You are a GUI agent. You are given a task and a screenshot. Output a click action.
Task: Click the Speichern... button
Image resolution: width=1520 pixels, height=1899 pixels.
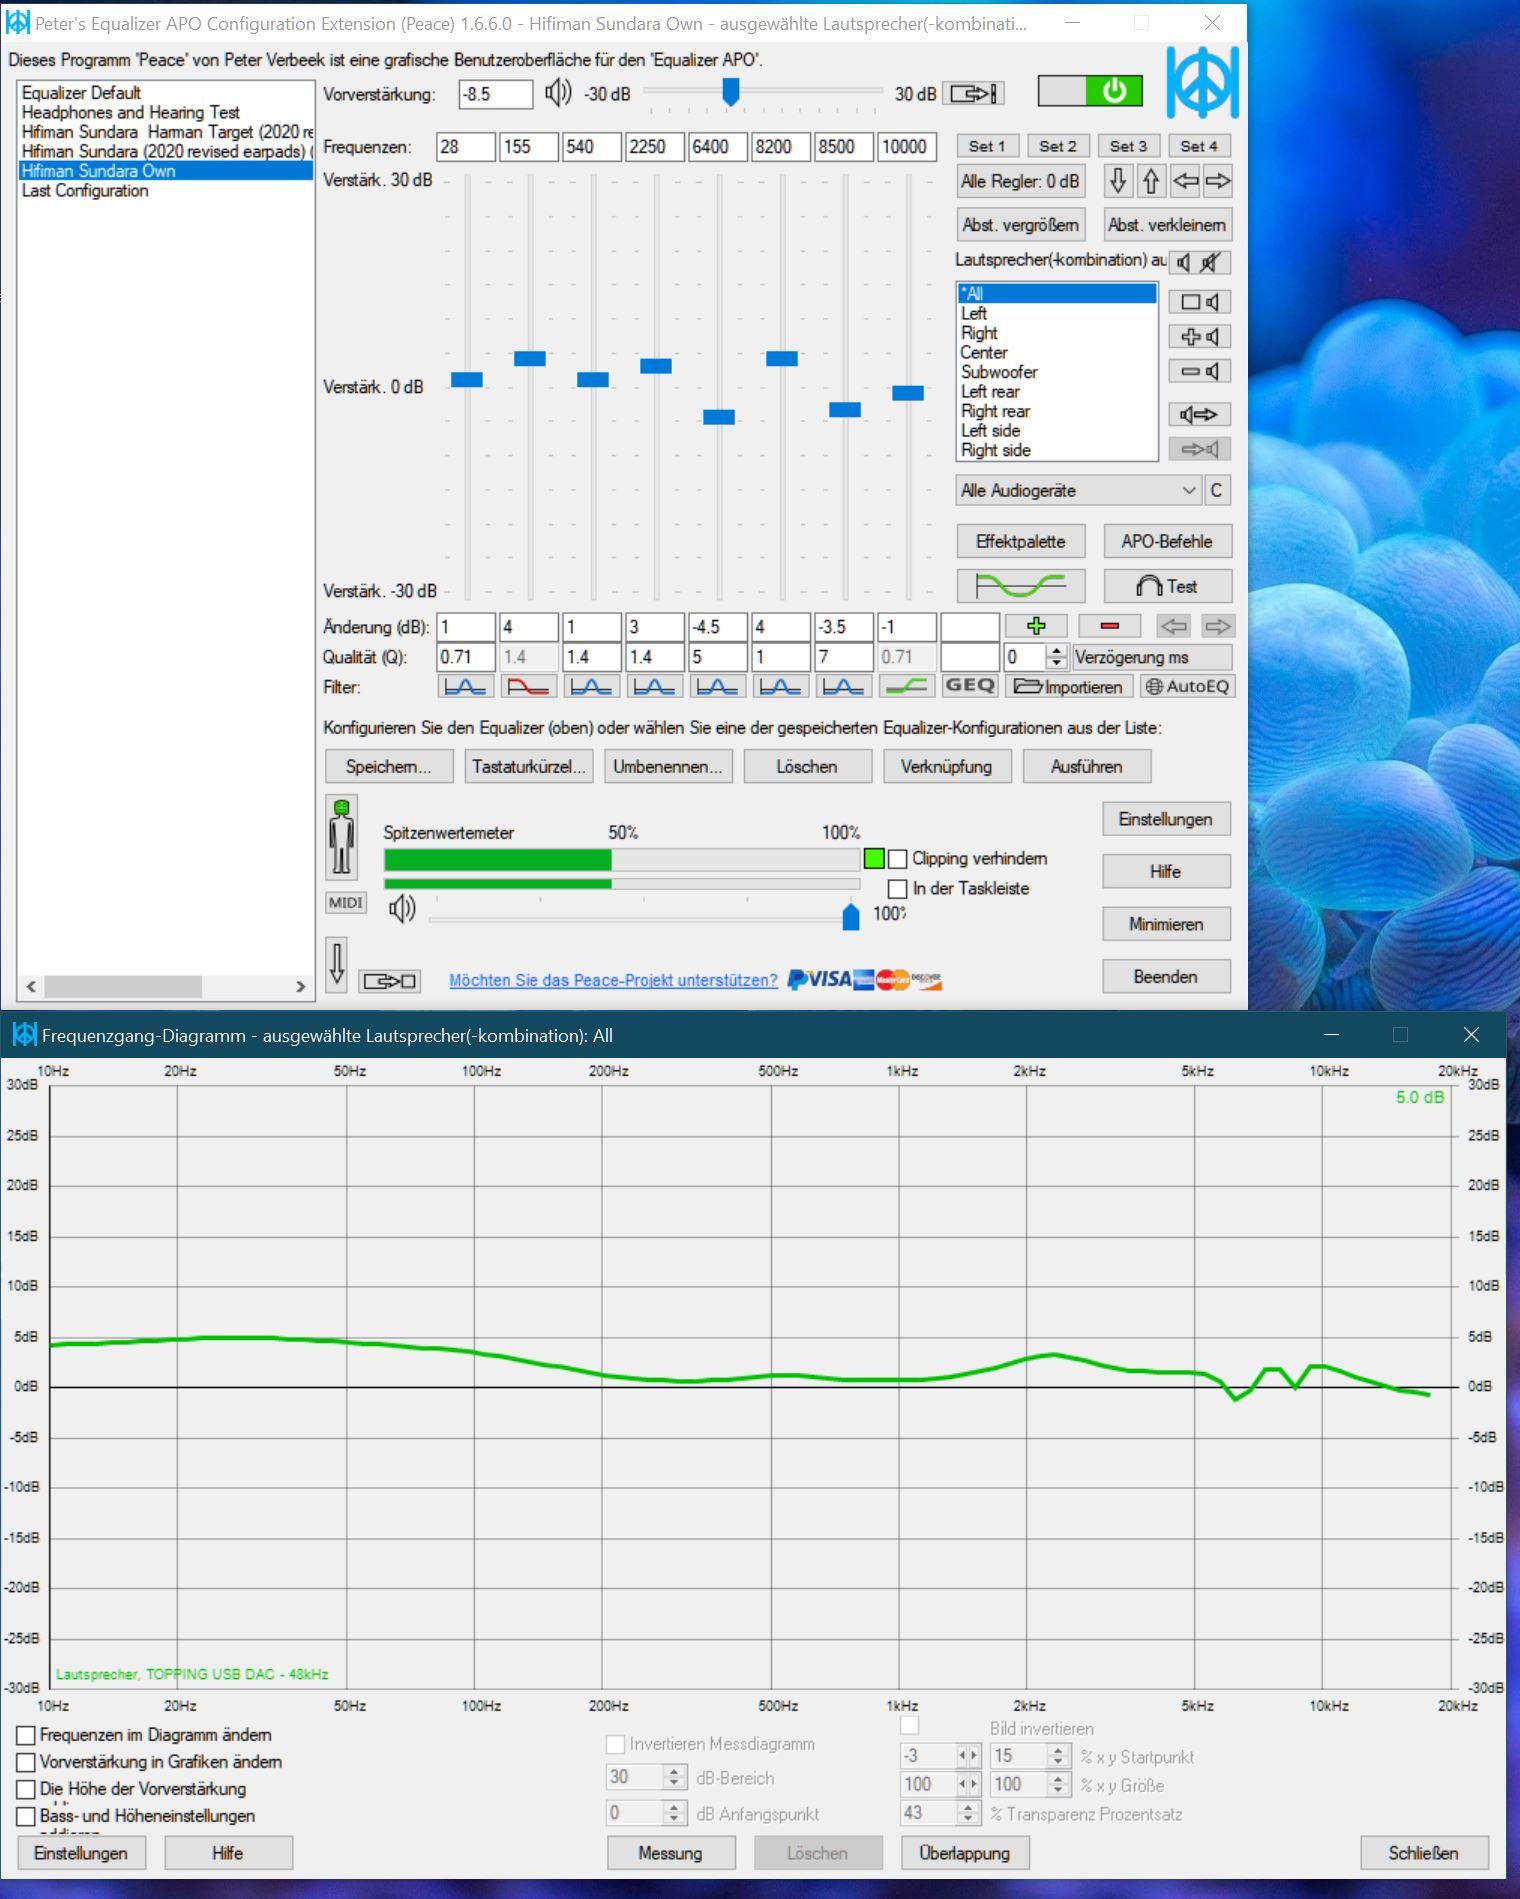pos(388,767)
